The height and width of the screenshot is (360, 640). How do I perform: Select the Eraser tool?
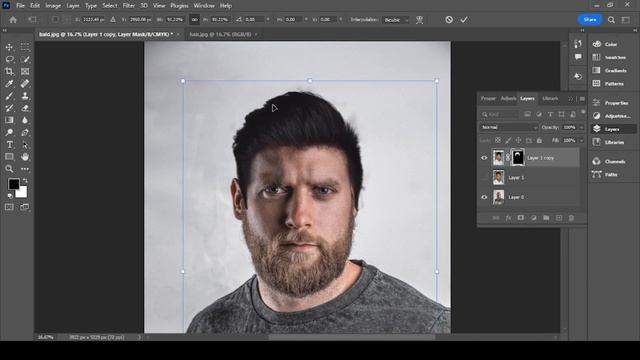tap(25, 108)
